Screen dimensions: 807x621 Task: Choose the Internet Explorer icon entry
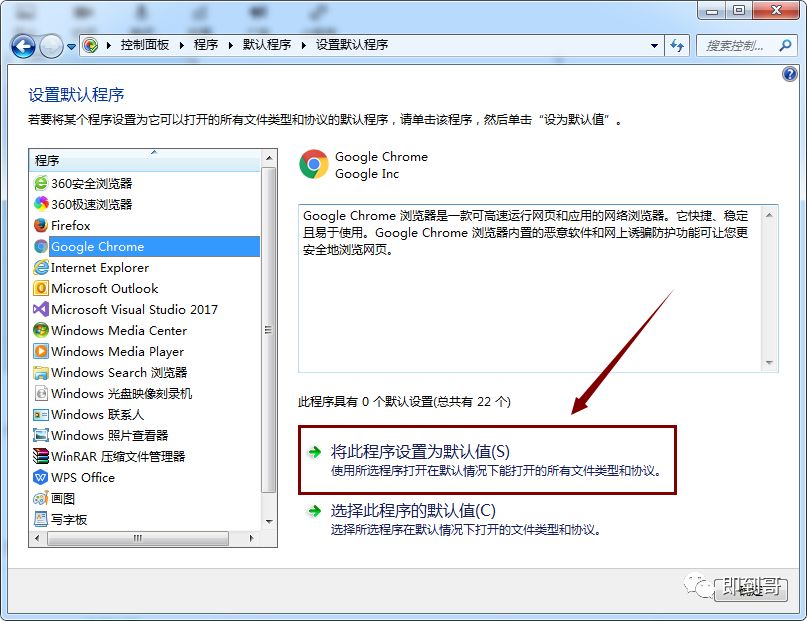[41, 268]
